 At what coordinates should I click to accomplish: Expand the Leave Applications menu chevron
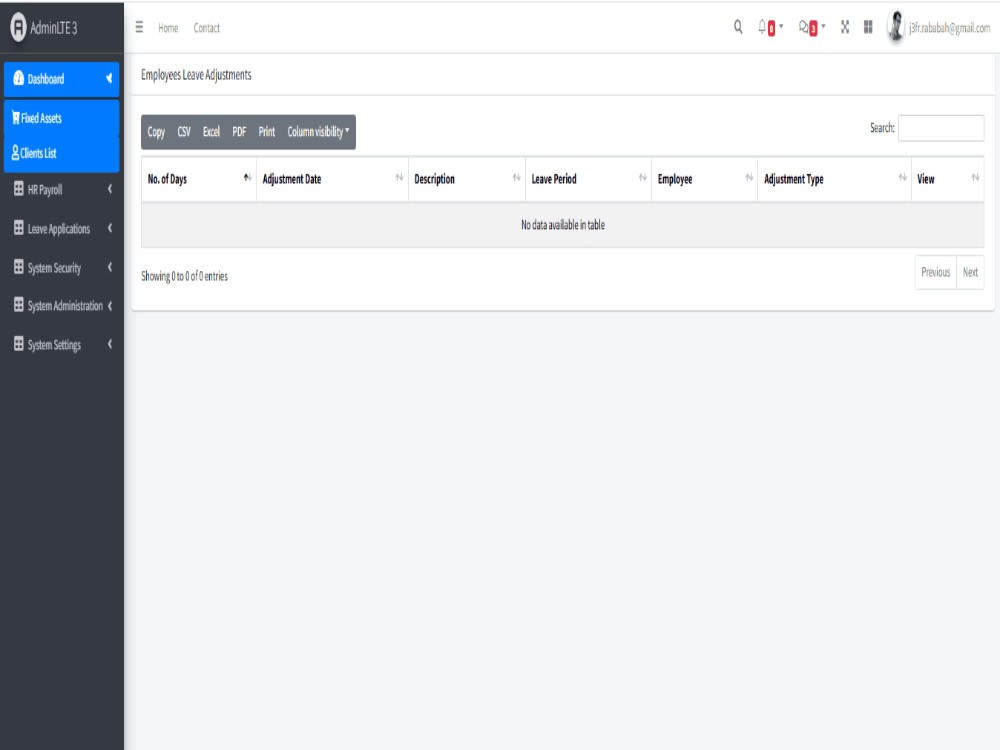(110, 228)
